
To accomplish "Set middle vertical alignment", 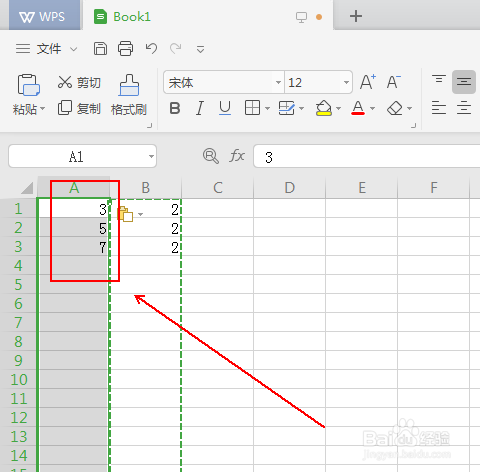I will (x=464, y=82).
